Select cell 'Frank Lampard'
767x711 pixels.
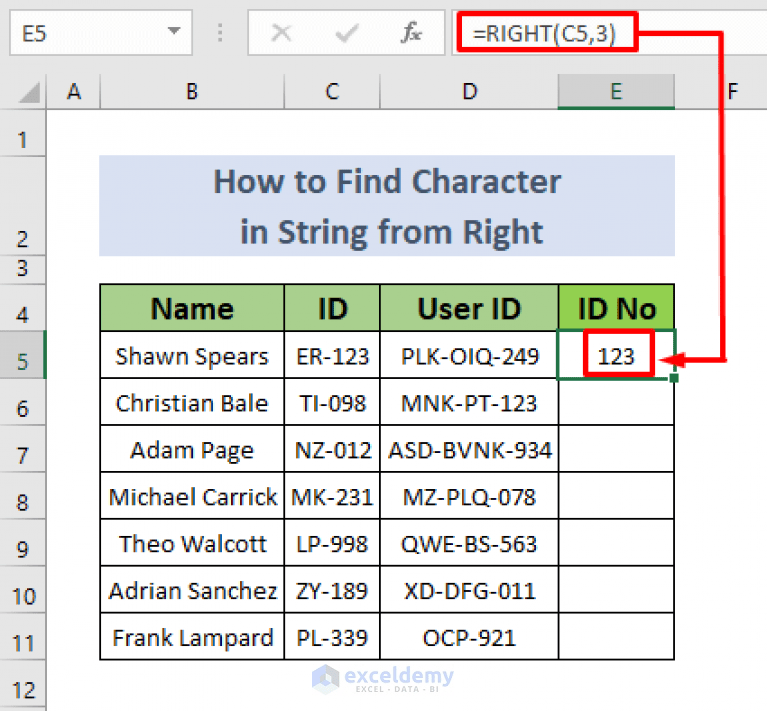[x=192, y=637]
